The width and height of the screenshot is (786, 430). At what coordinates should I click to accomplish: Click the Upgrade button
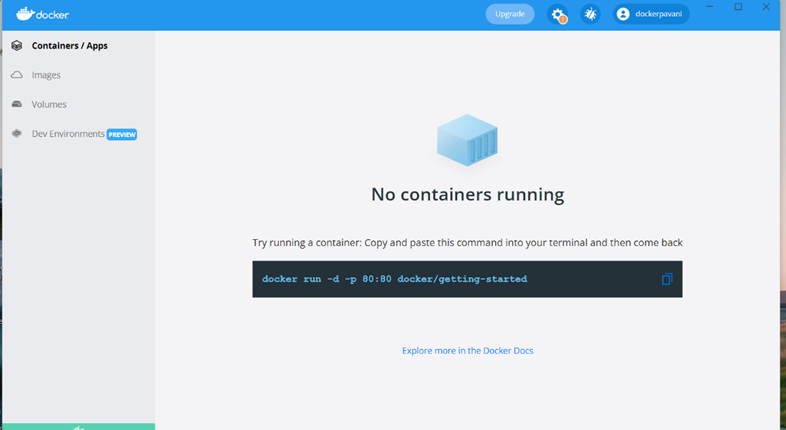pos(510,14)
